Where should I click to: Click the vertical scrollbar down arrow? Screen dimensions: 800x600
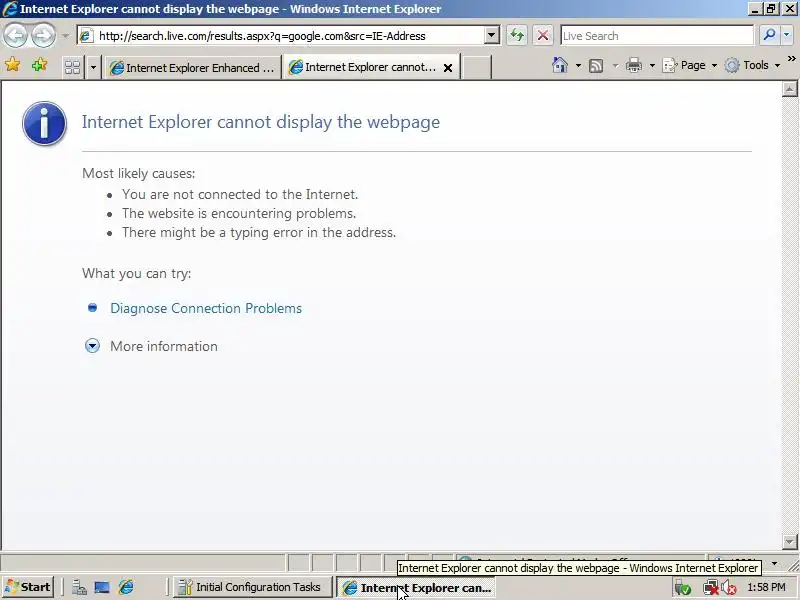[x=789, y=541]
